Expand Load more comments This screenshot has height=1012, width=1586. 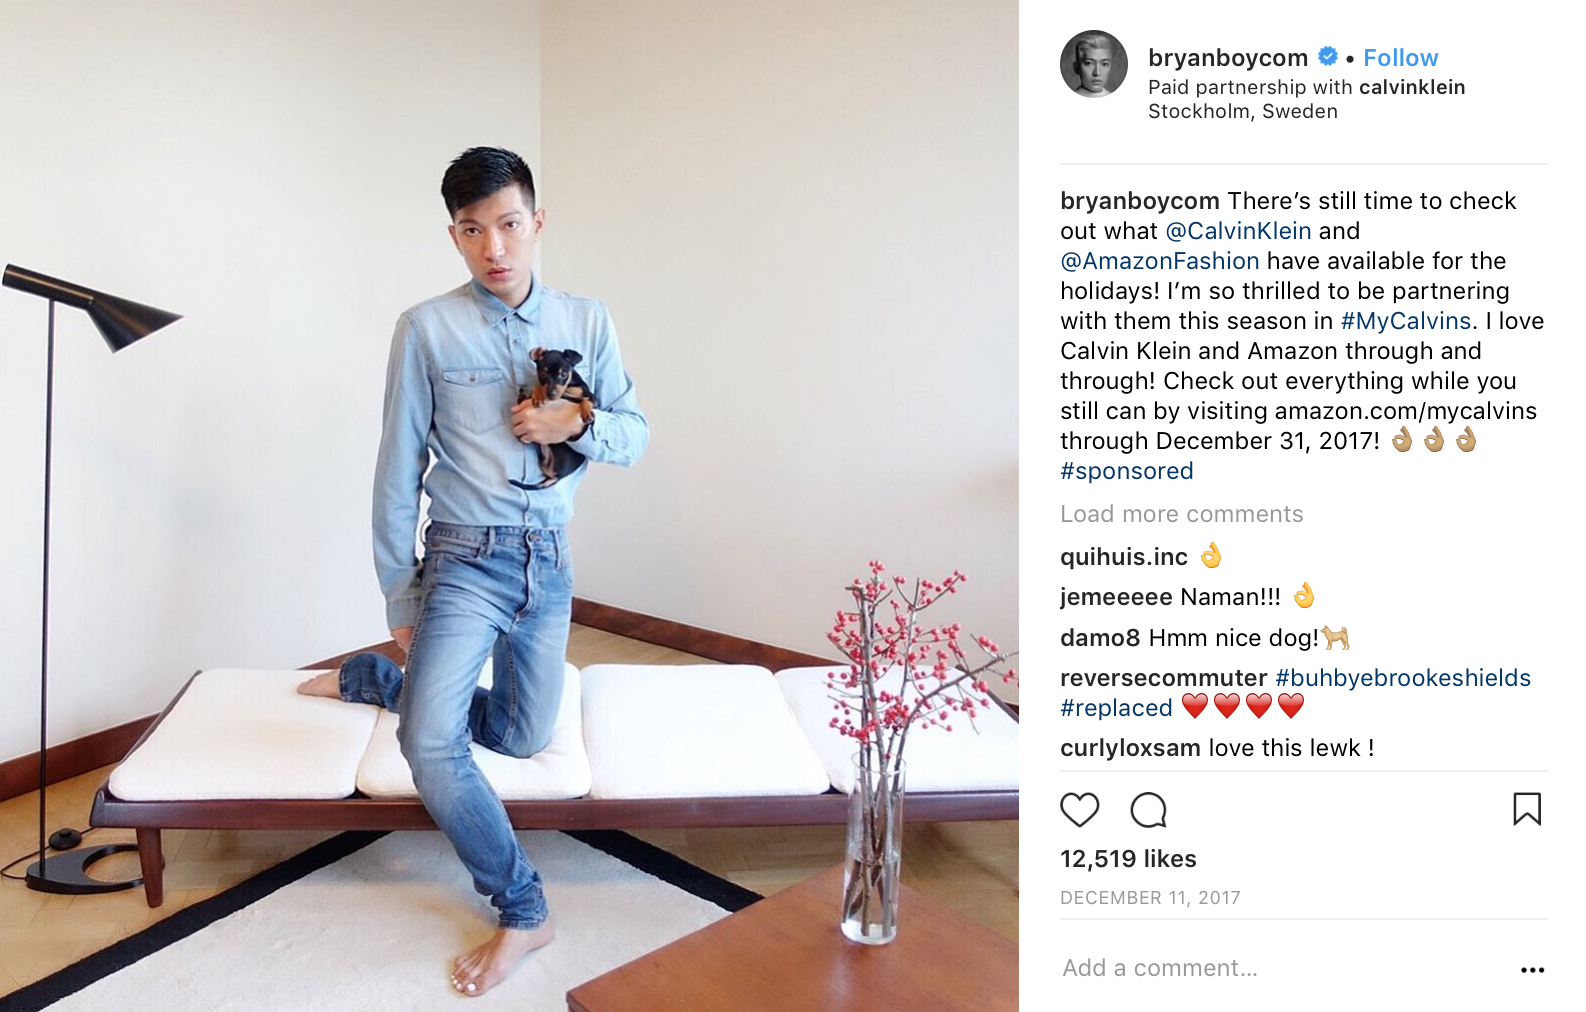1181,514
